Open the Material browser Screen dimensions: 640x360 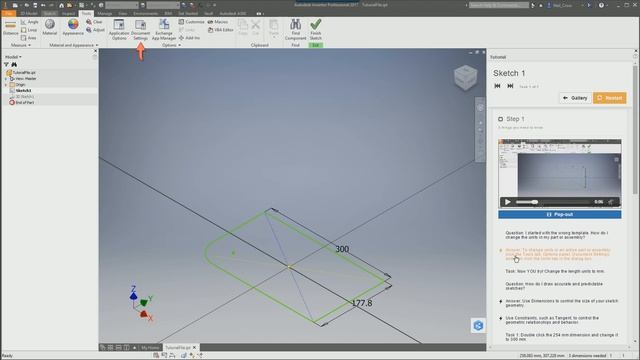pyautogui.click(x=50, y=27)
